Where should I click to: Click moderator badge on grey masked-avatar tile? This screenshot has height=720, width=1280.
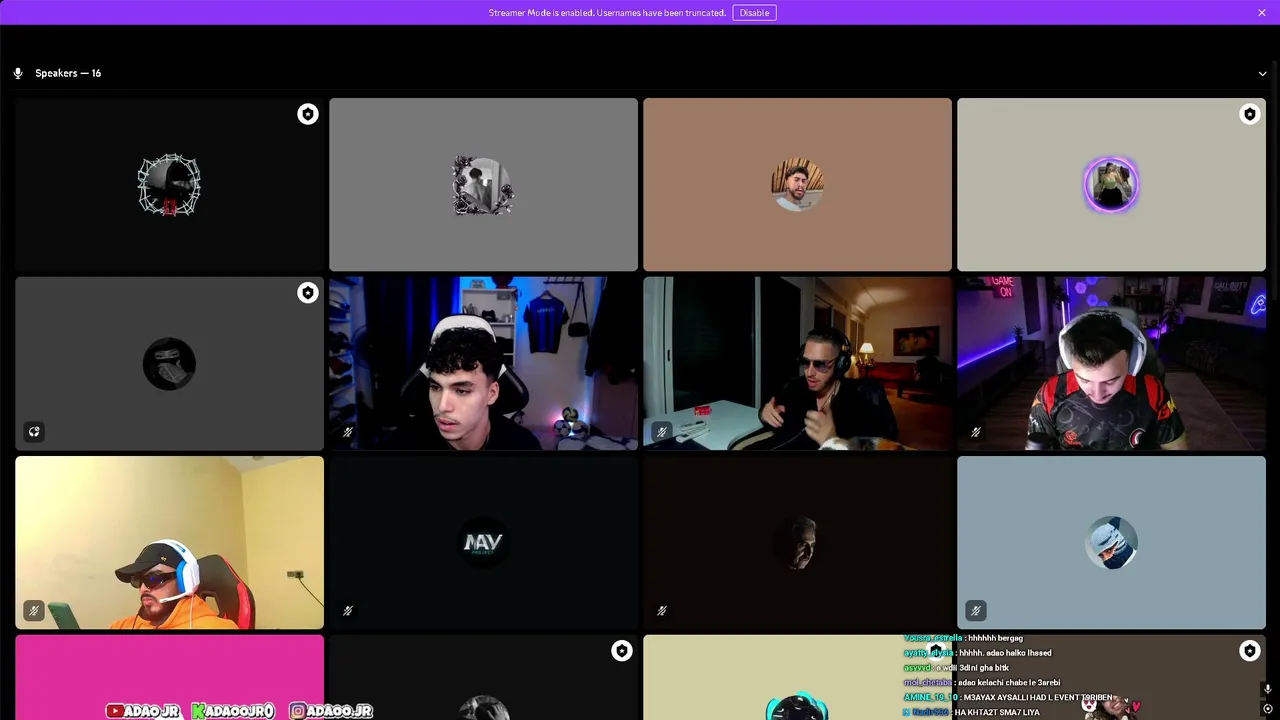(x=308, y=293)
